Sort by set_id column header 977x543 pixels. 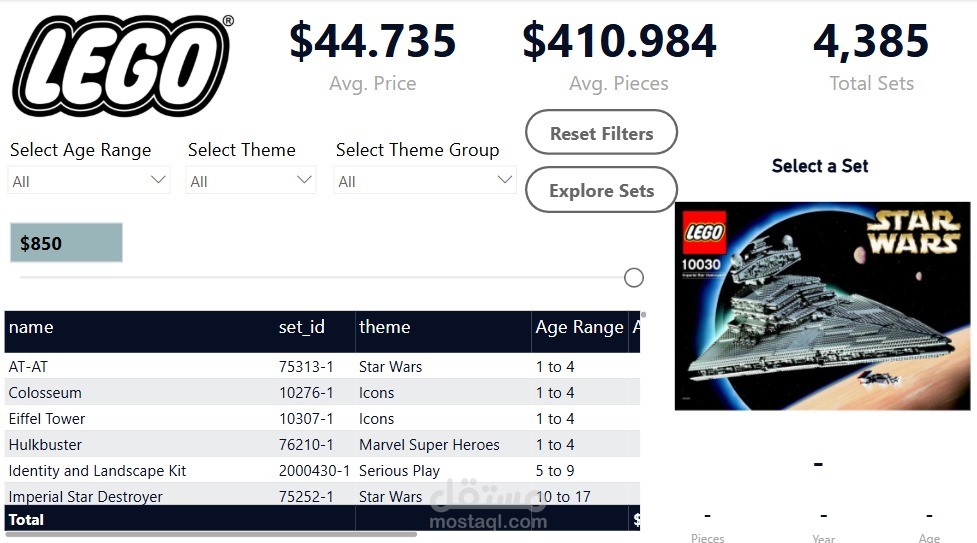pyautogui.click(x=301, y=327)
